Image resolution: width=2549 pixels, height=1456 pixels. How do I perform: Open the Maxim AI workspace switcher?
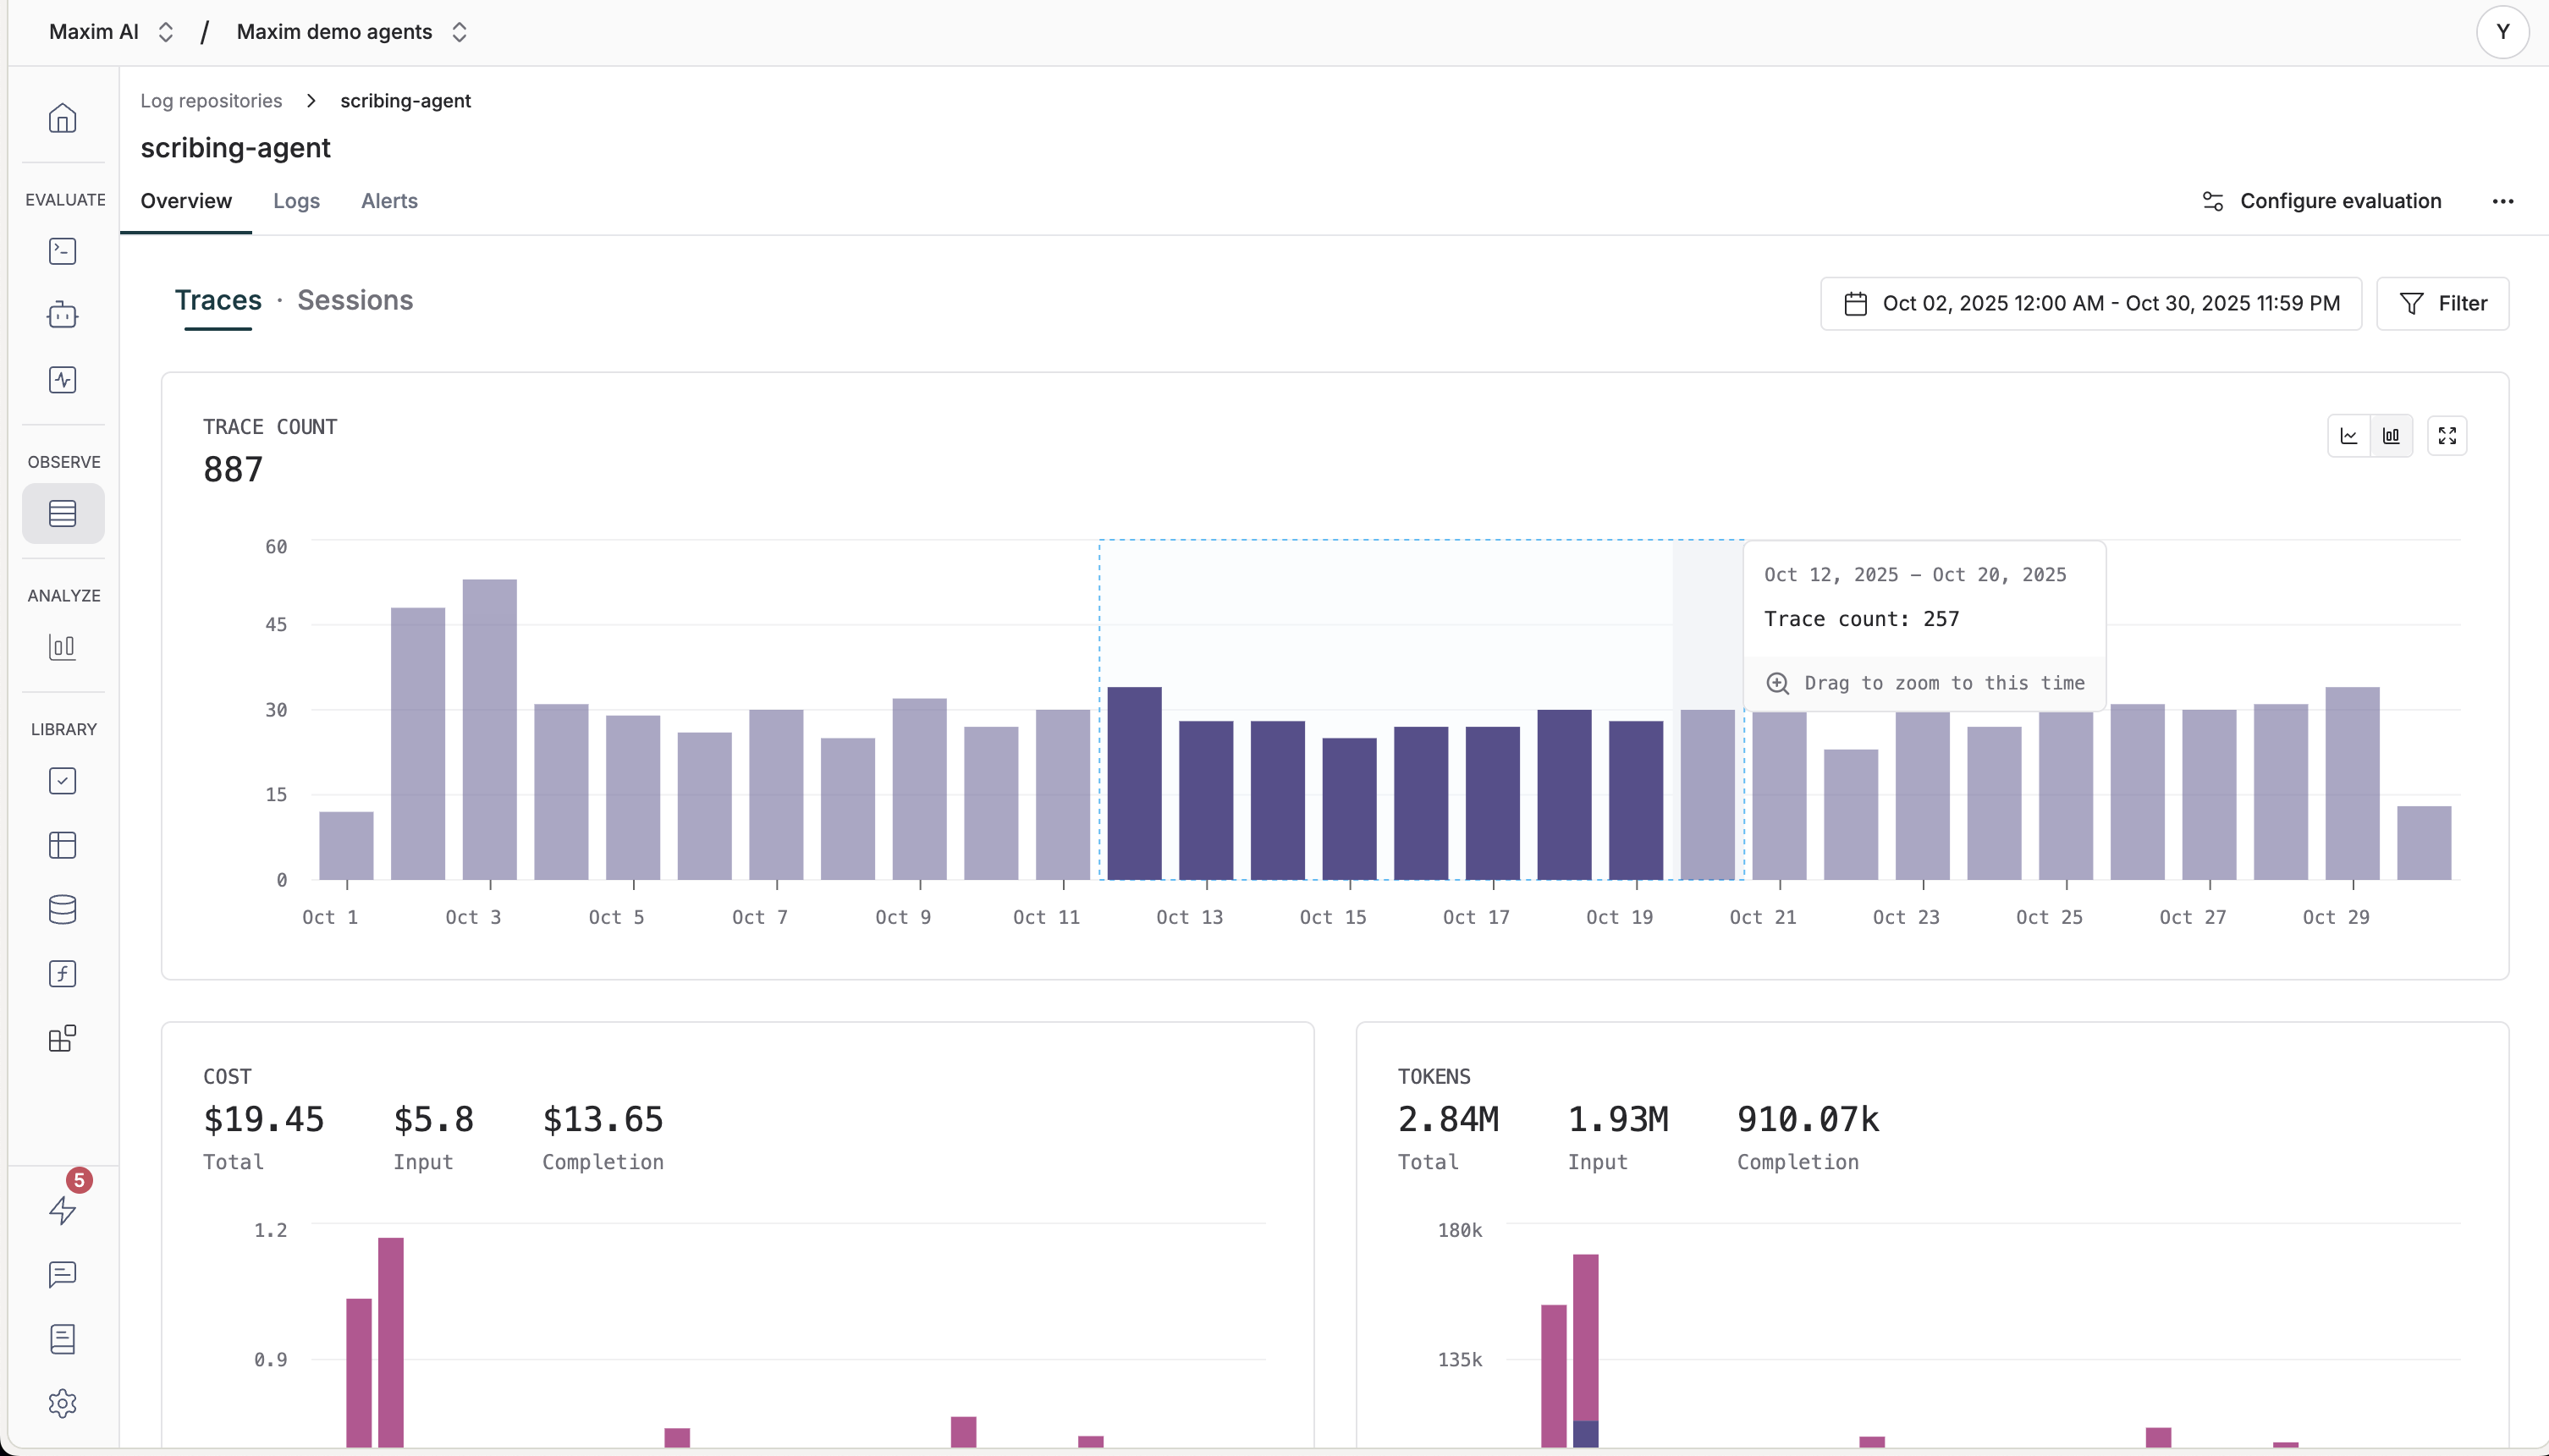110,31
